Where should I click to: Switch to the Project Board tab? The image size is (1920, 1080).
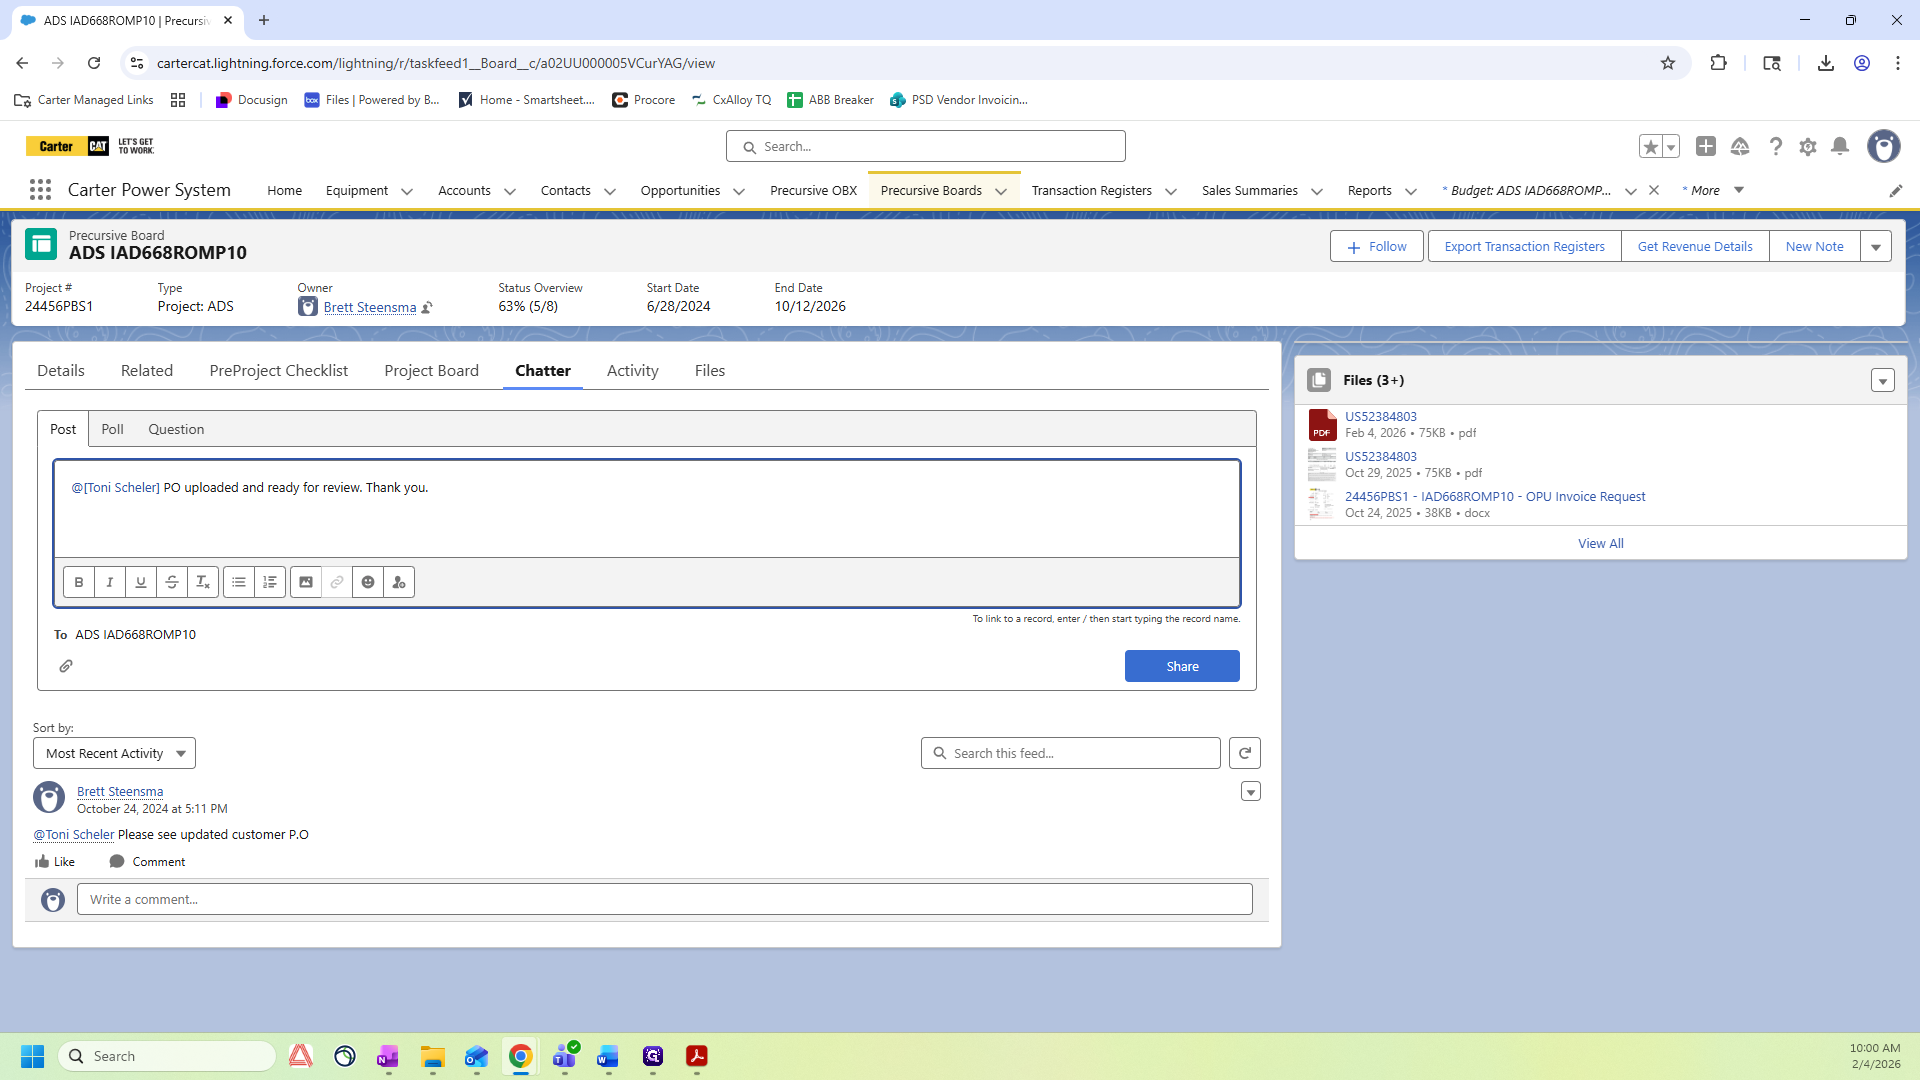[x=431, y=370]
